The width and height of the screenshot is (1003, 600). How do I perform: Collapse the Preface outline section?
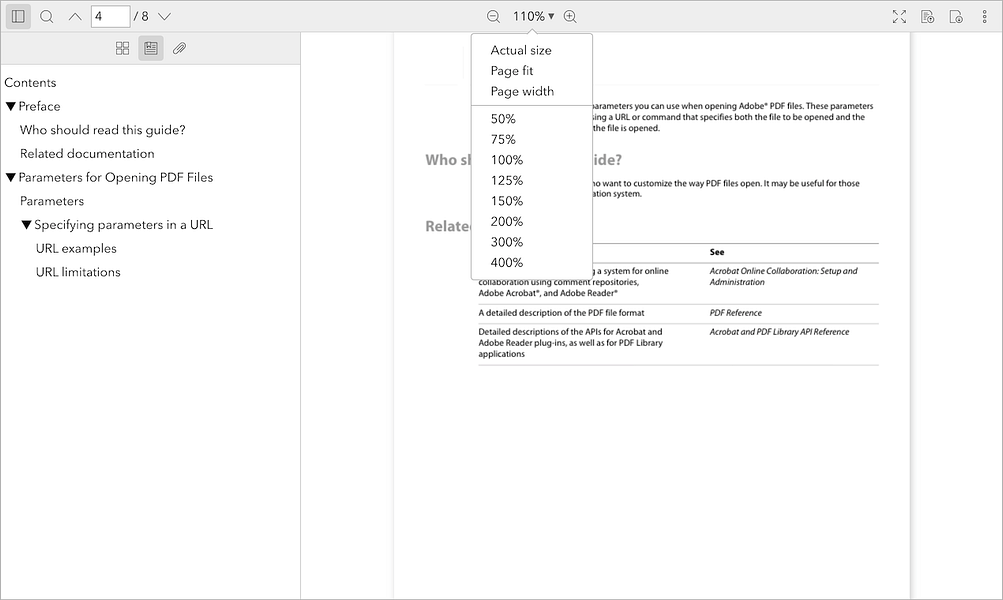coord(10,106)
